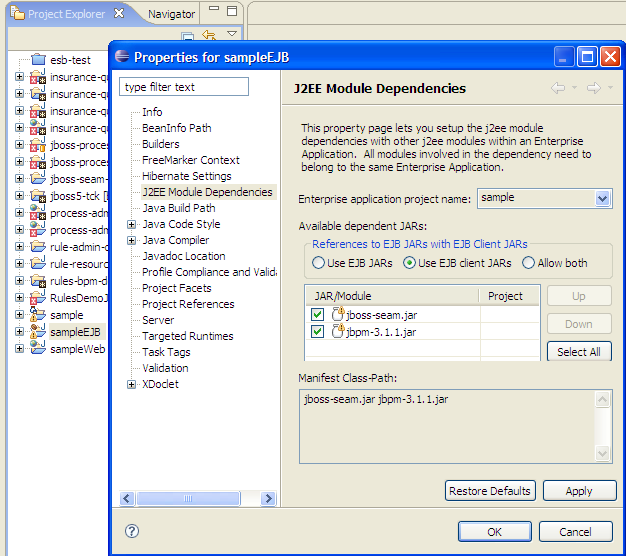Image resolution: width=626 pixels, height=556 pixels.
Task: Open the Server properties page
Action: coord(158,320)
